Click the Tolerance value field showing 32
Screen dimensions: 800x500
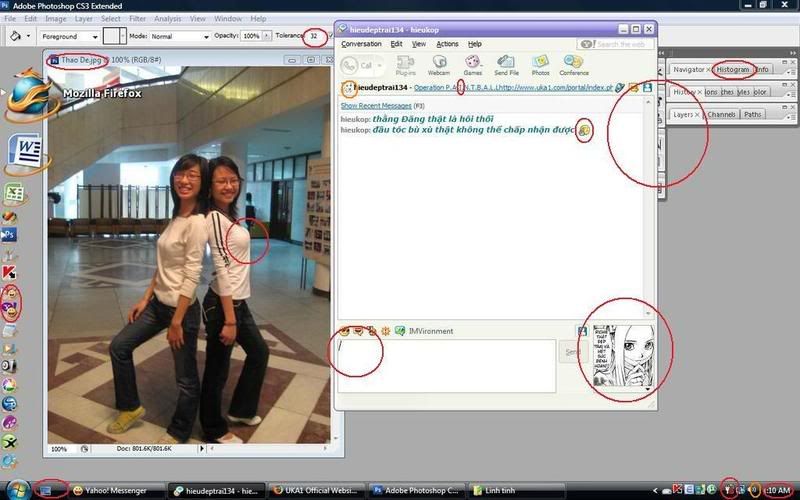[315, 36]
